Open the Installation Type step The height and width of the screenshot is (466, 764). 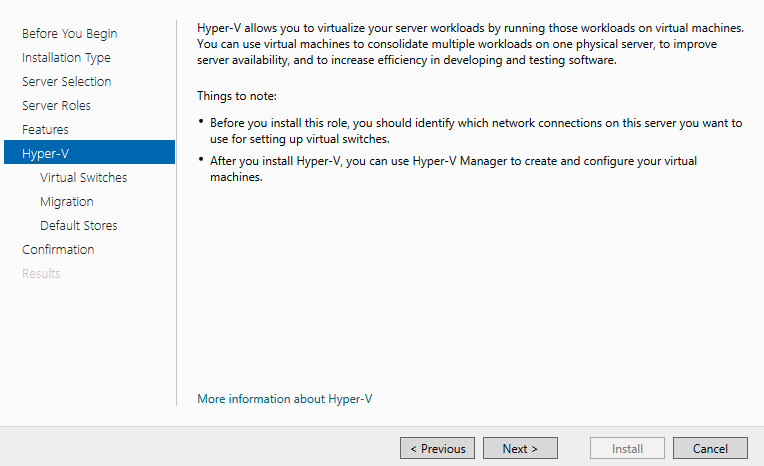66,58
